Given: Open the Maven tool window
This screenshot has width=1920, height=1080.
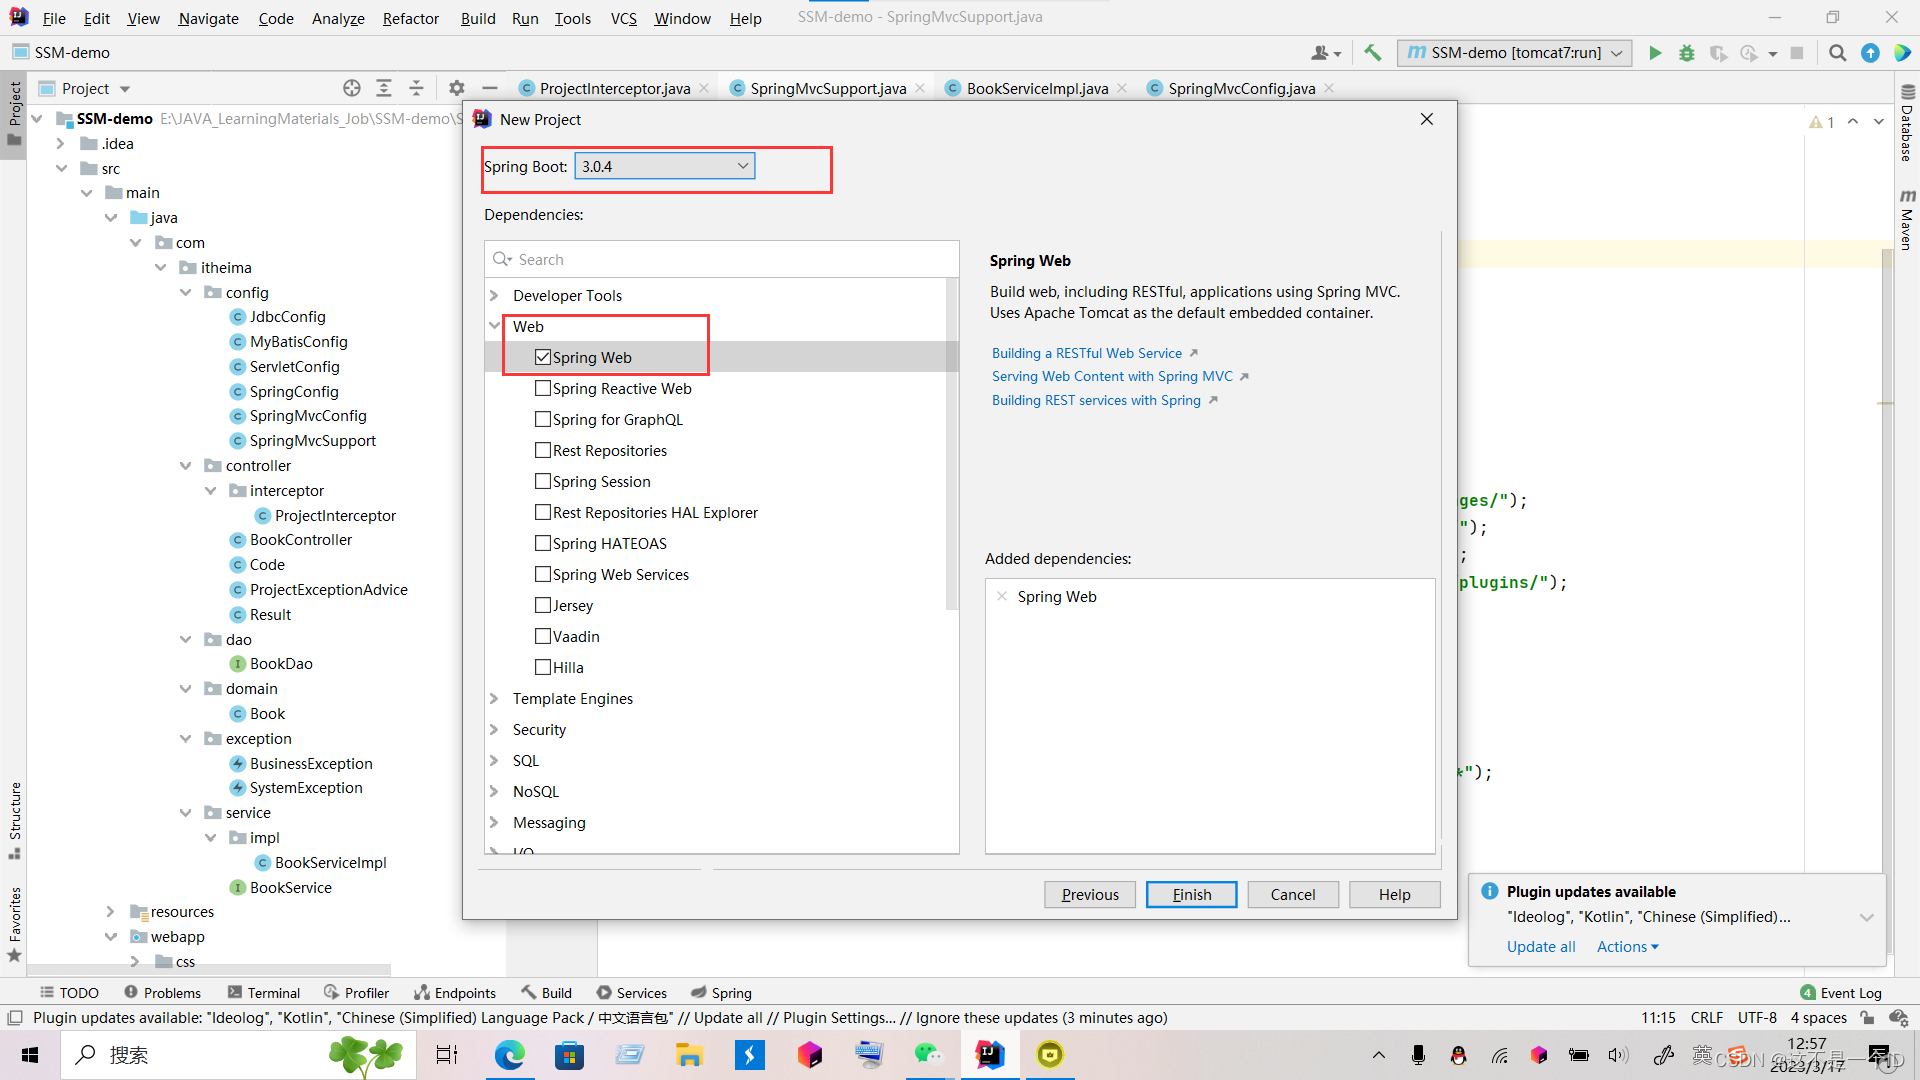Looking at the screenshot, I should pos(1907,220).
